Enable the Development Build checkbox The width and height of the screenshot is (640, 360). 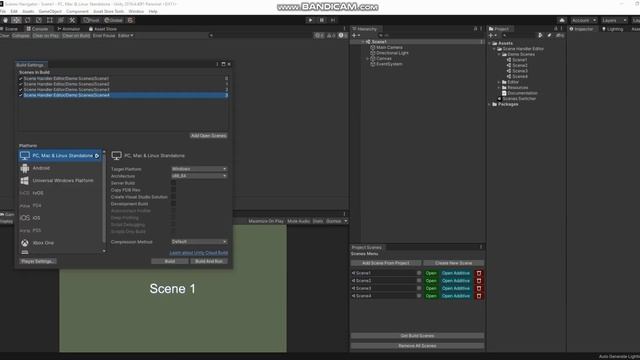pos(173,204)
